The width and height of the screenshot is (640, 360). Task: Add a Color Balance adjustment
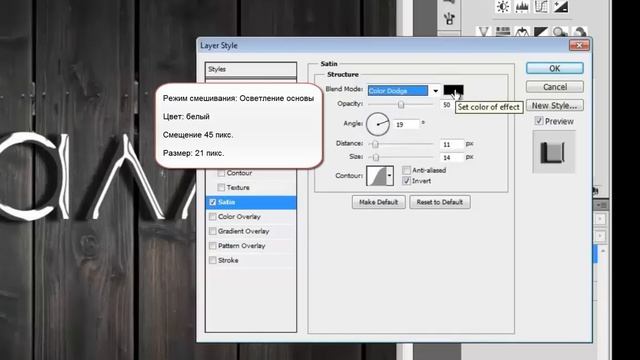pos(522,32)
